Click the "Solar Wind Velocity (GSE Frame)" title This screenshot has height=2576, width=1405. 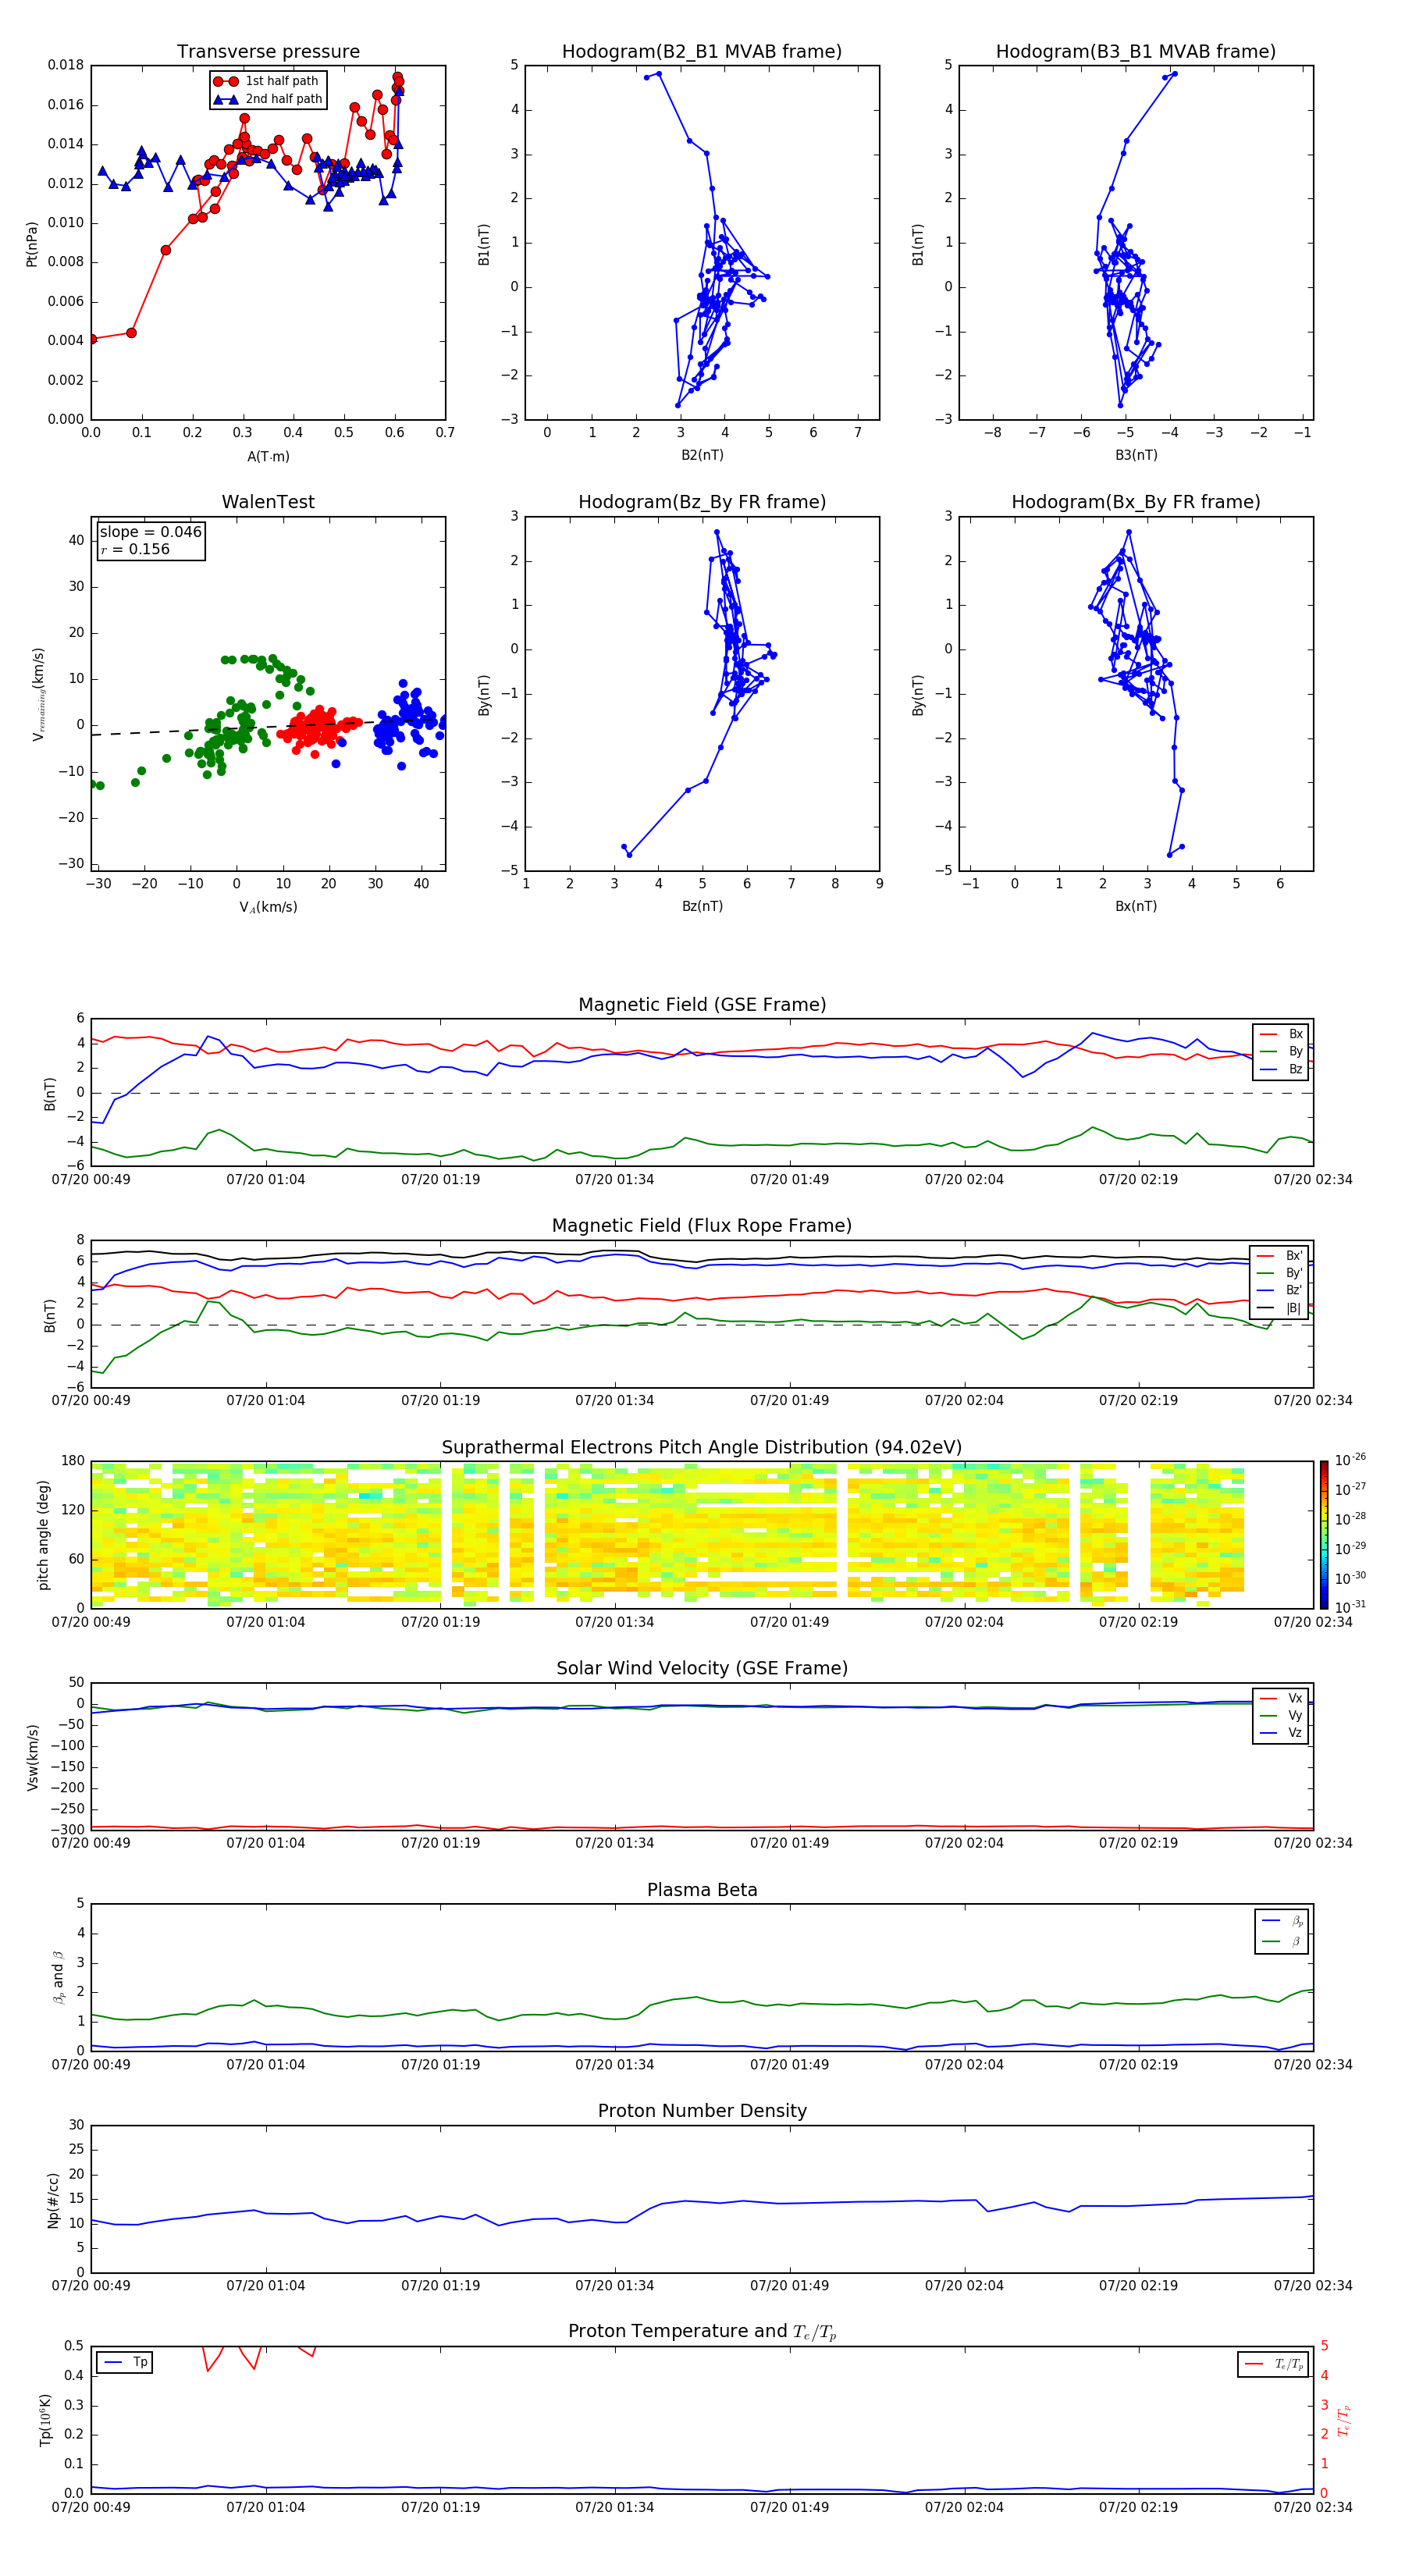702,1668
